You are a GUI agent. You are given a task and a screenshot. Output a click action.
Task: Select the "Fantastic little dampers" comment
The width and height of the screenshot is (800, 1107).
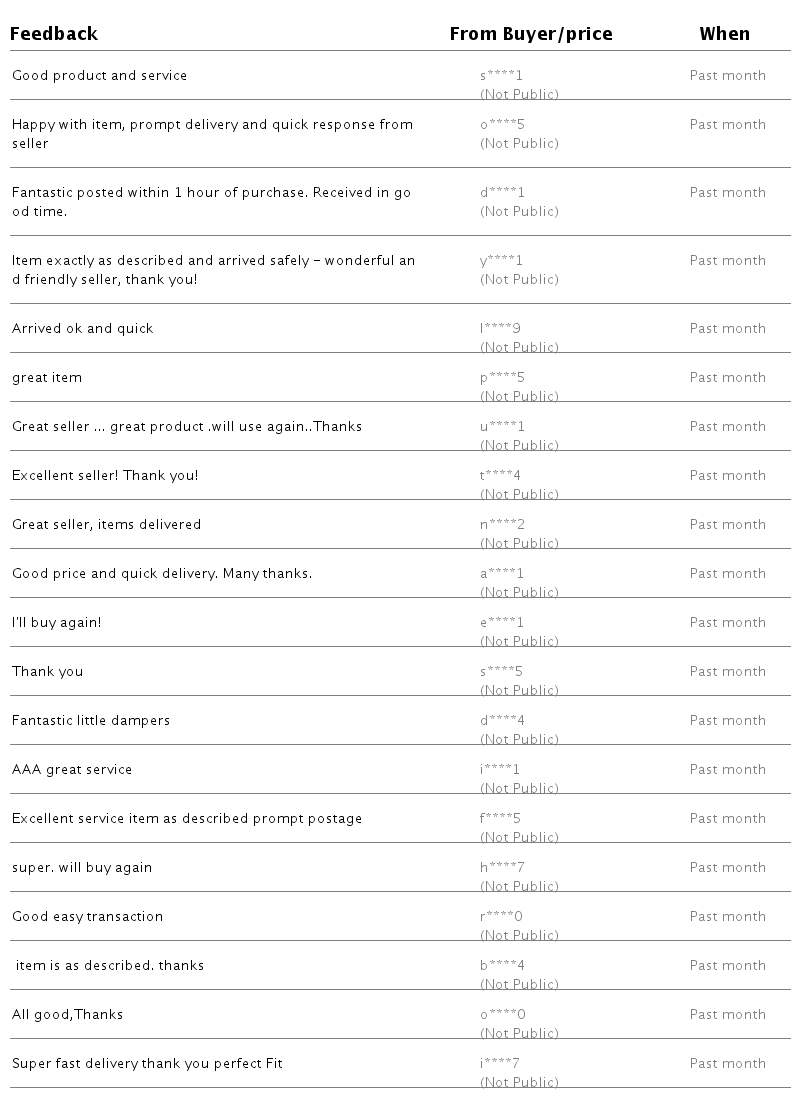[x=91, y=720]
